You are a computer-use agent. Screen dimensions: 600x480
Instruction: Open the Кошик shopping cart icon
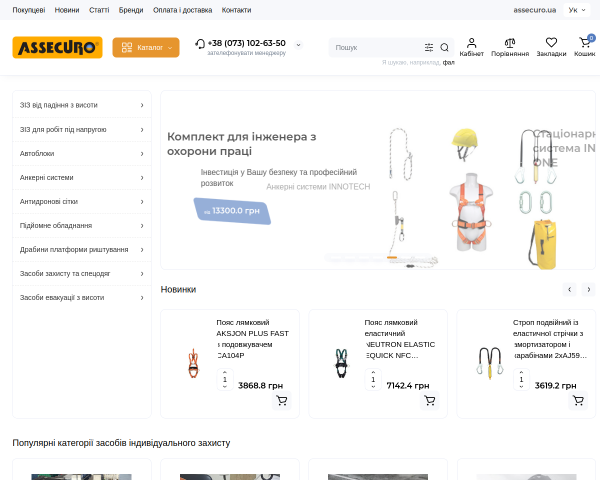click(584, 42)
